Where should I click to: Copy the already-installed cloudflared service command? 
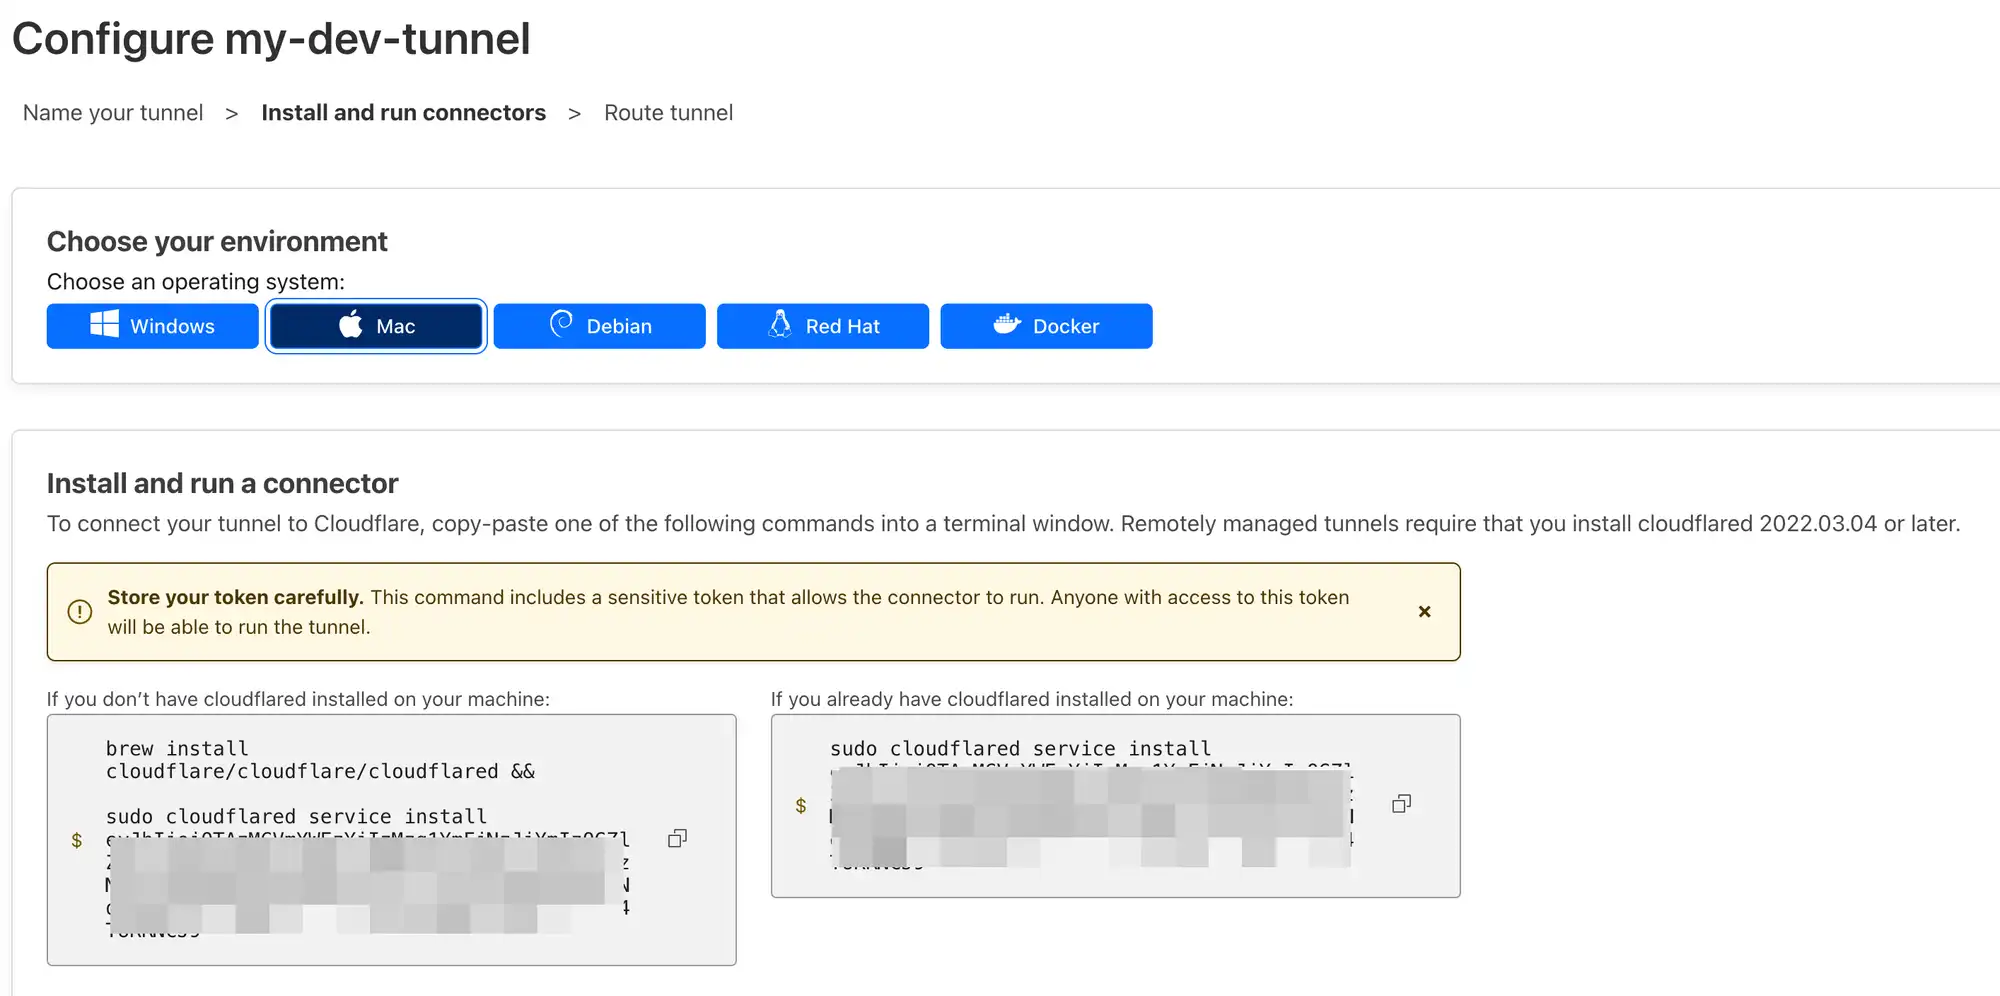point(1401,804)
